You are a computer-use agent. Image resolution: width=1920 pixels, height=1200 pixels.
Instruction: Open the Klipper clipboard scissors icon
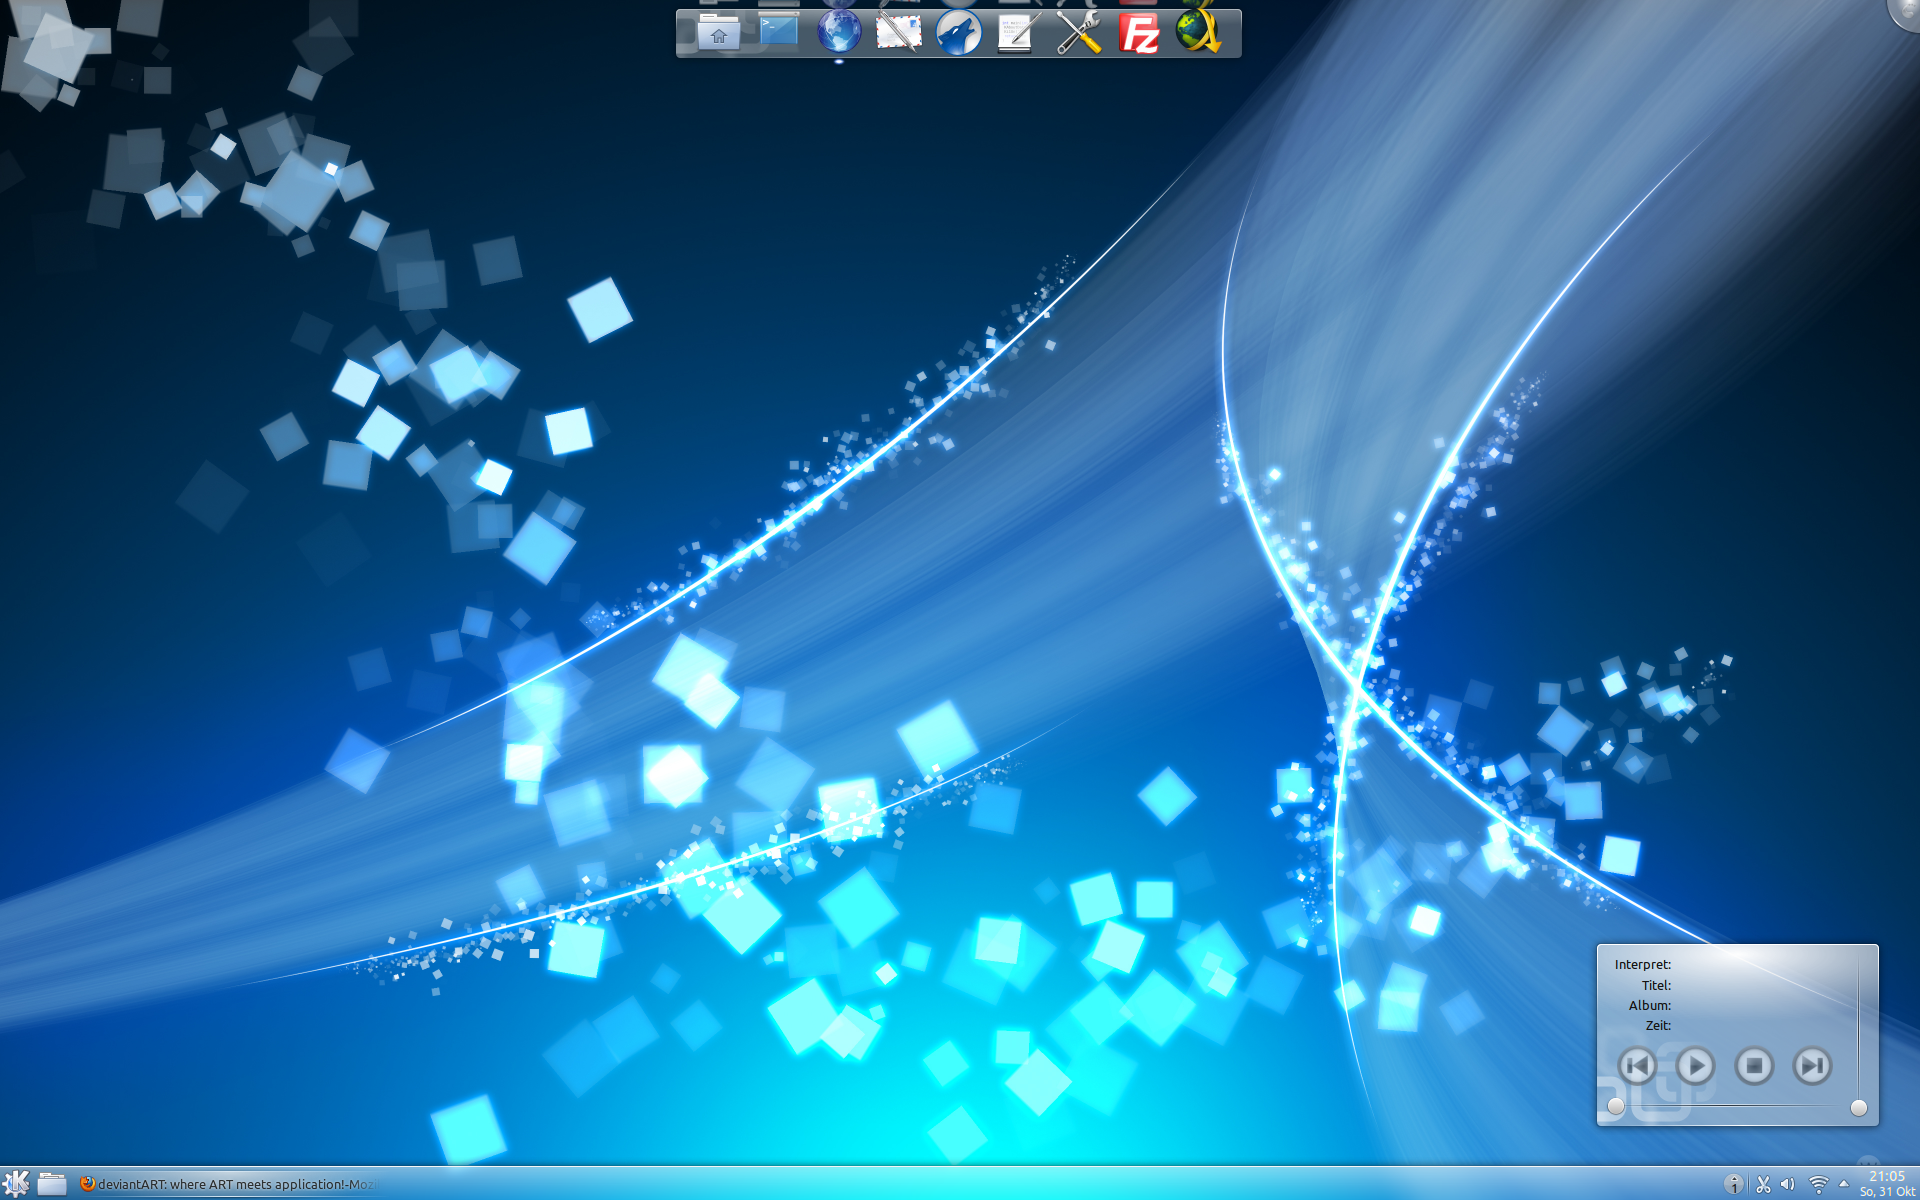coord(1763,1185)
